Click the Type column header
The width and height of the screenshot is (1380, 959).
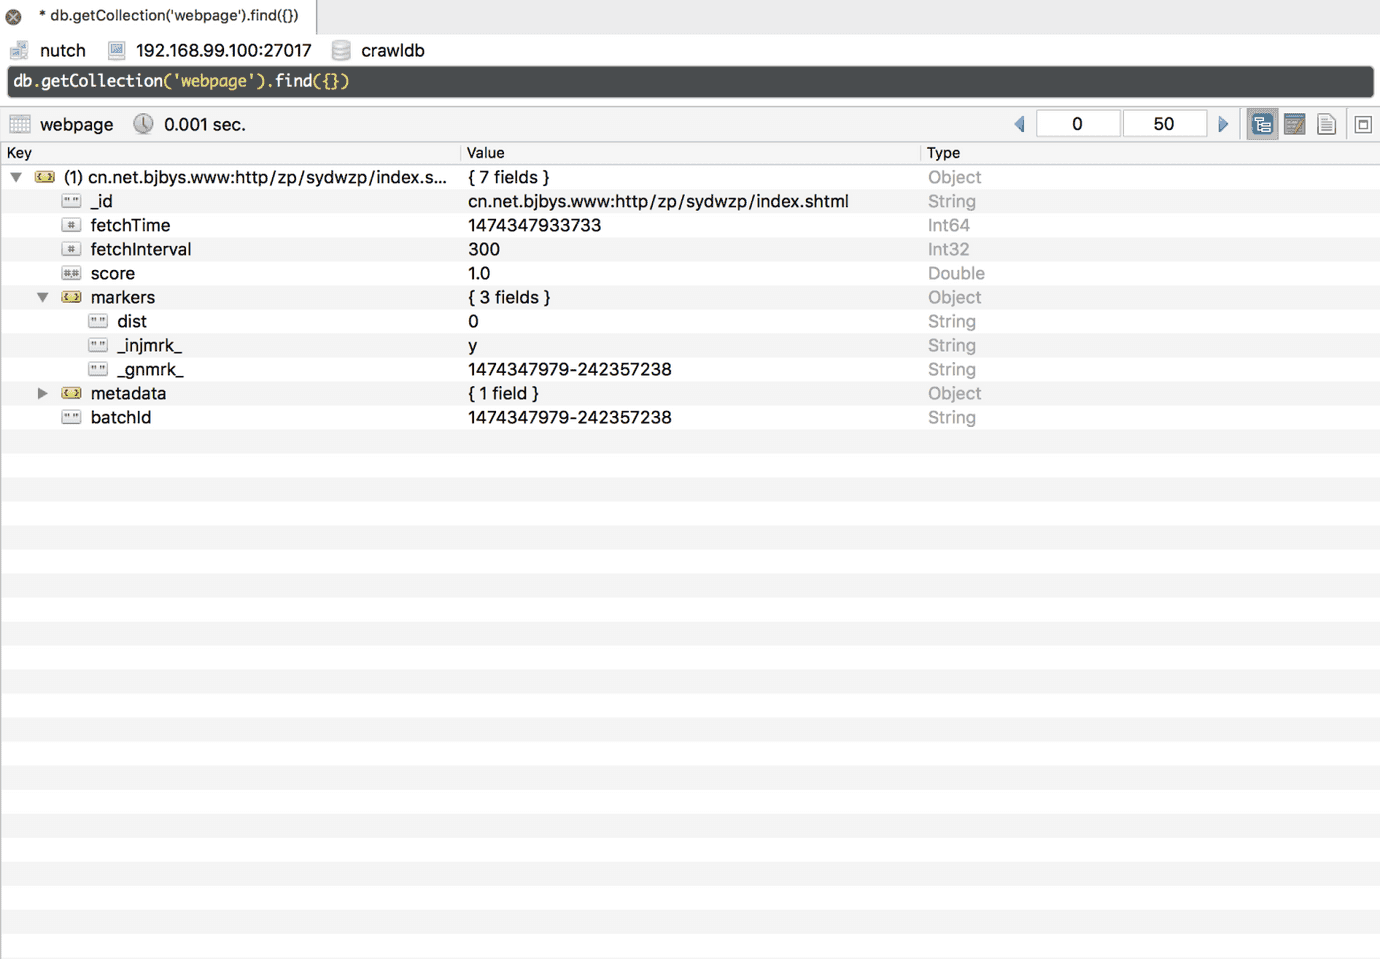click(x=943, y=153)
